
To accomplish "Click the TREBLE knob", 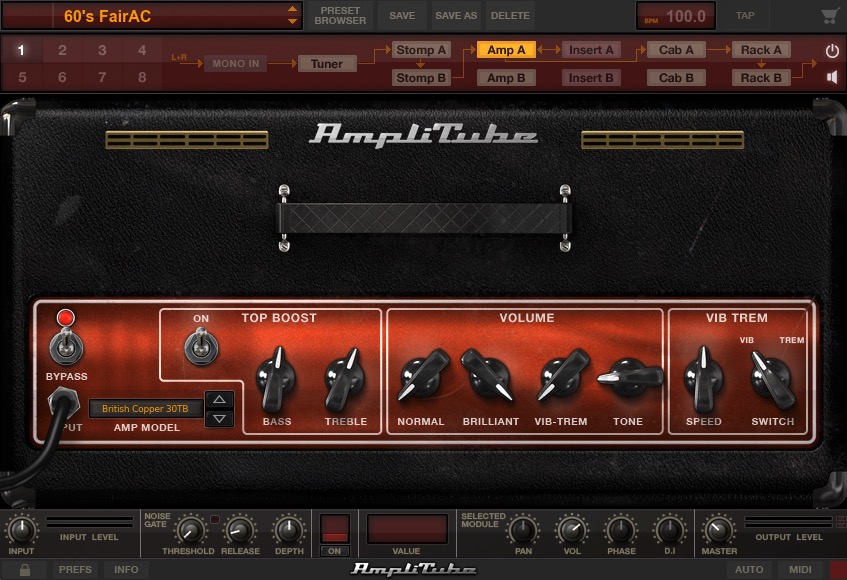I will coord(345,380).
